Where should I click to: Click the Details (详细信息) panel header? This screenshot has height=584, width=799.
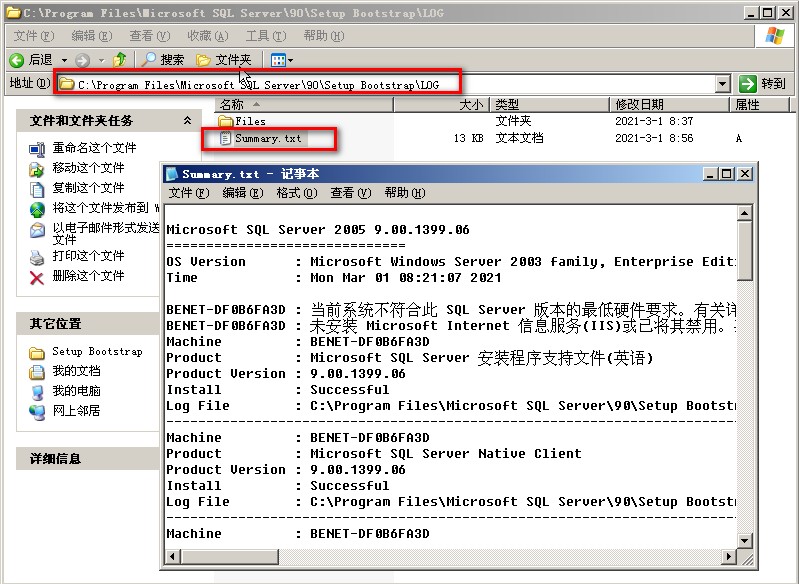click(x=88, y=459)
